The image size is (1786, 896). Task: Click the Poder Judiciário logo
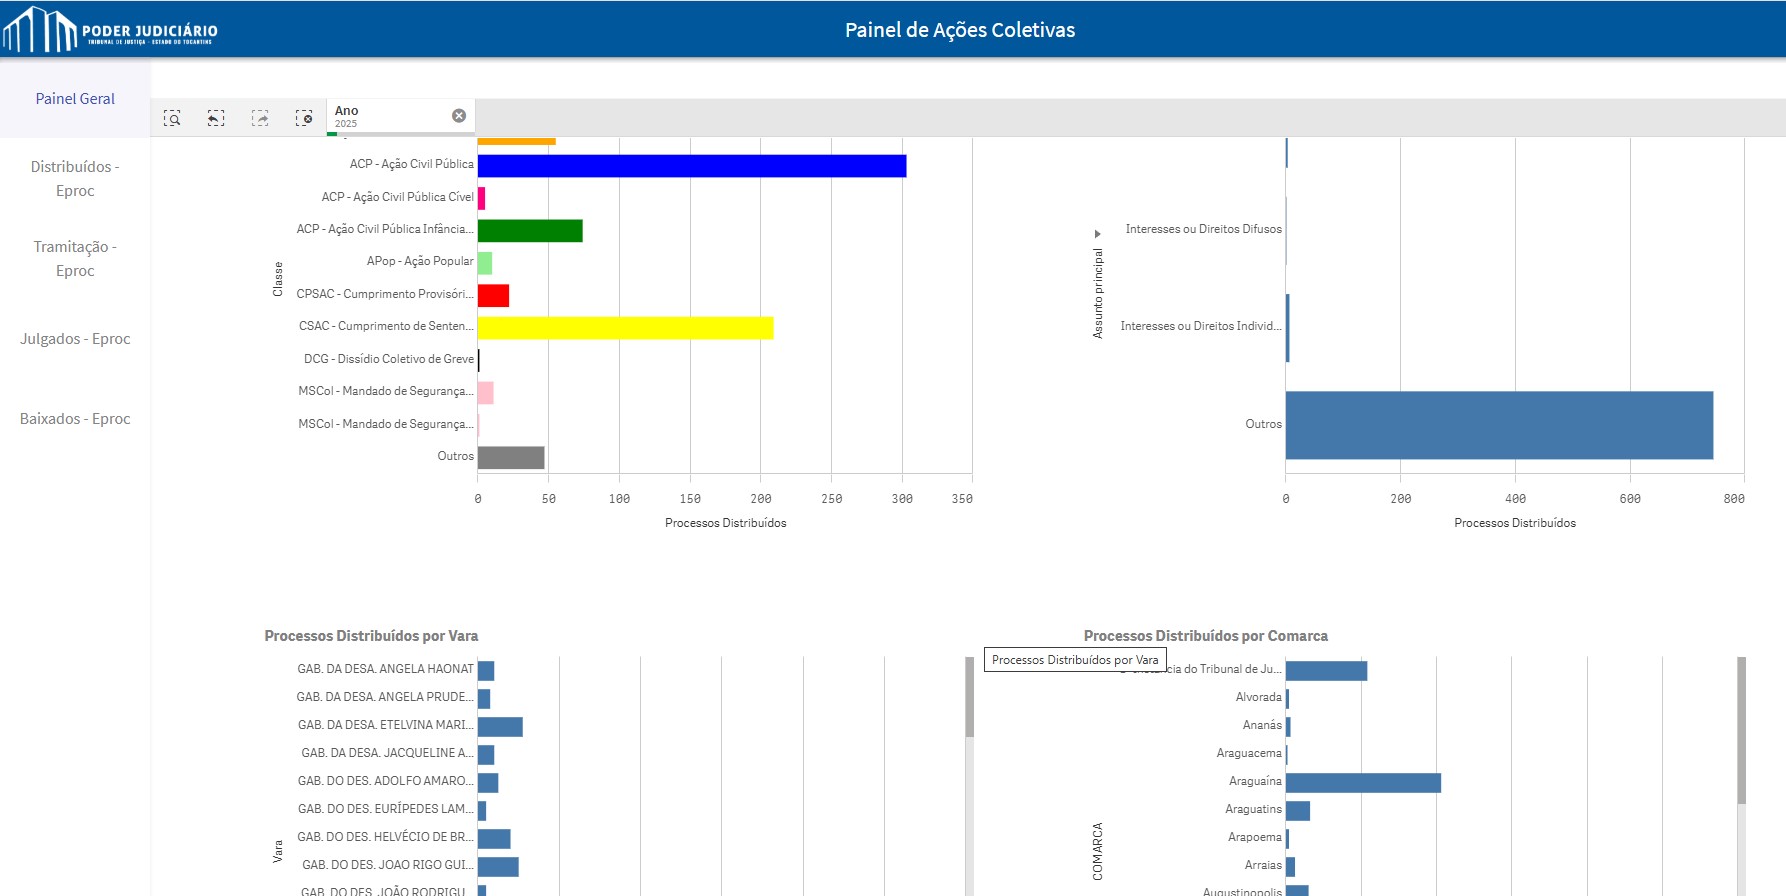110,30
